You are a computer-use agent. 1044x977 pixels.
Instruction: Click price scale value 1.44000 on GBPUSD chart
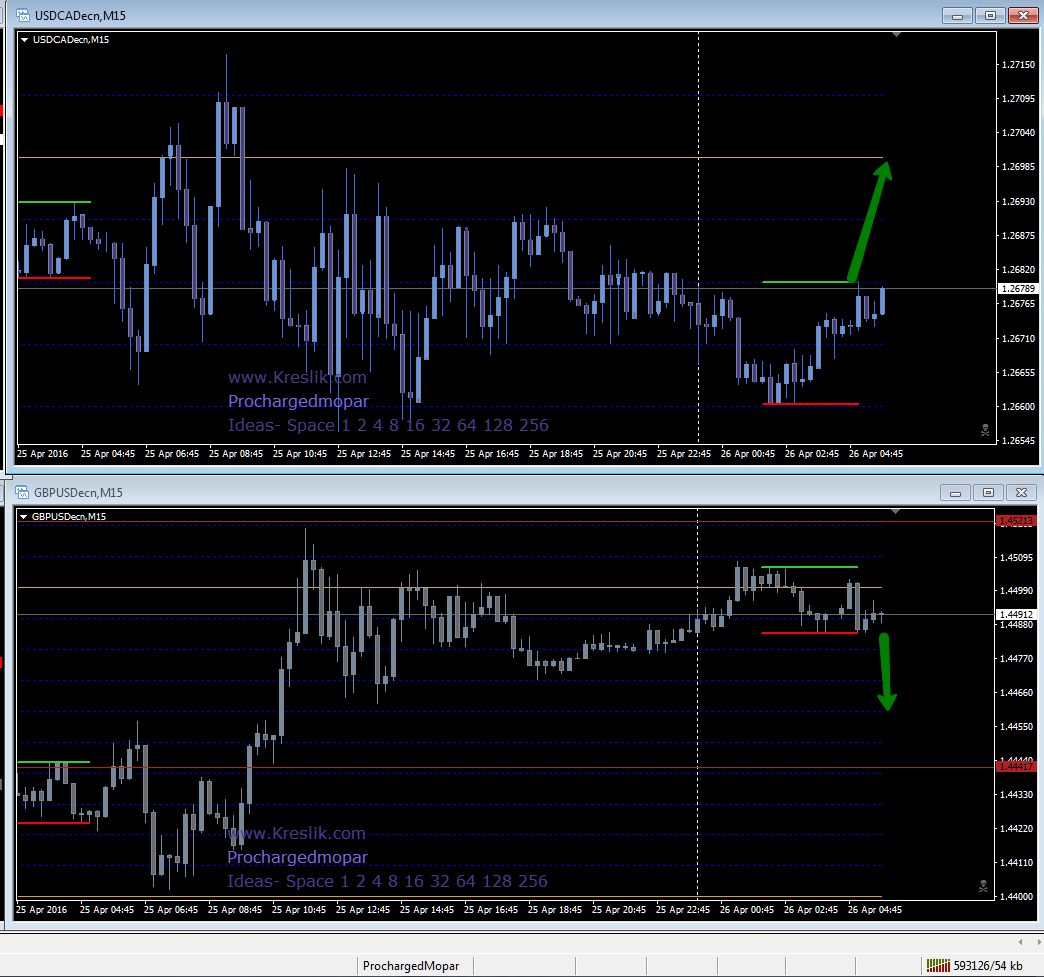coord(1016,896)
